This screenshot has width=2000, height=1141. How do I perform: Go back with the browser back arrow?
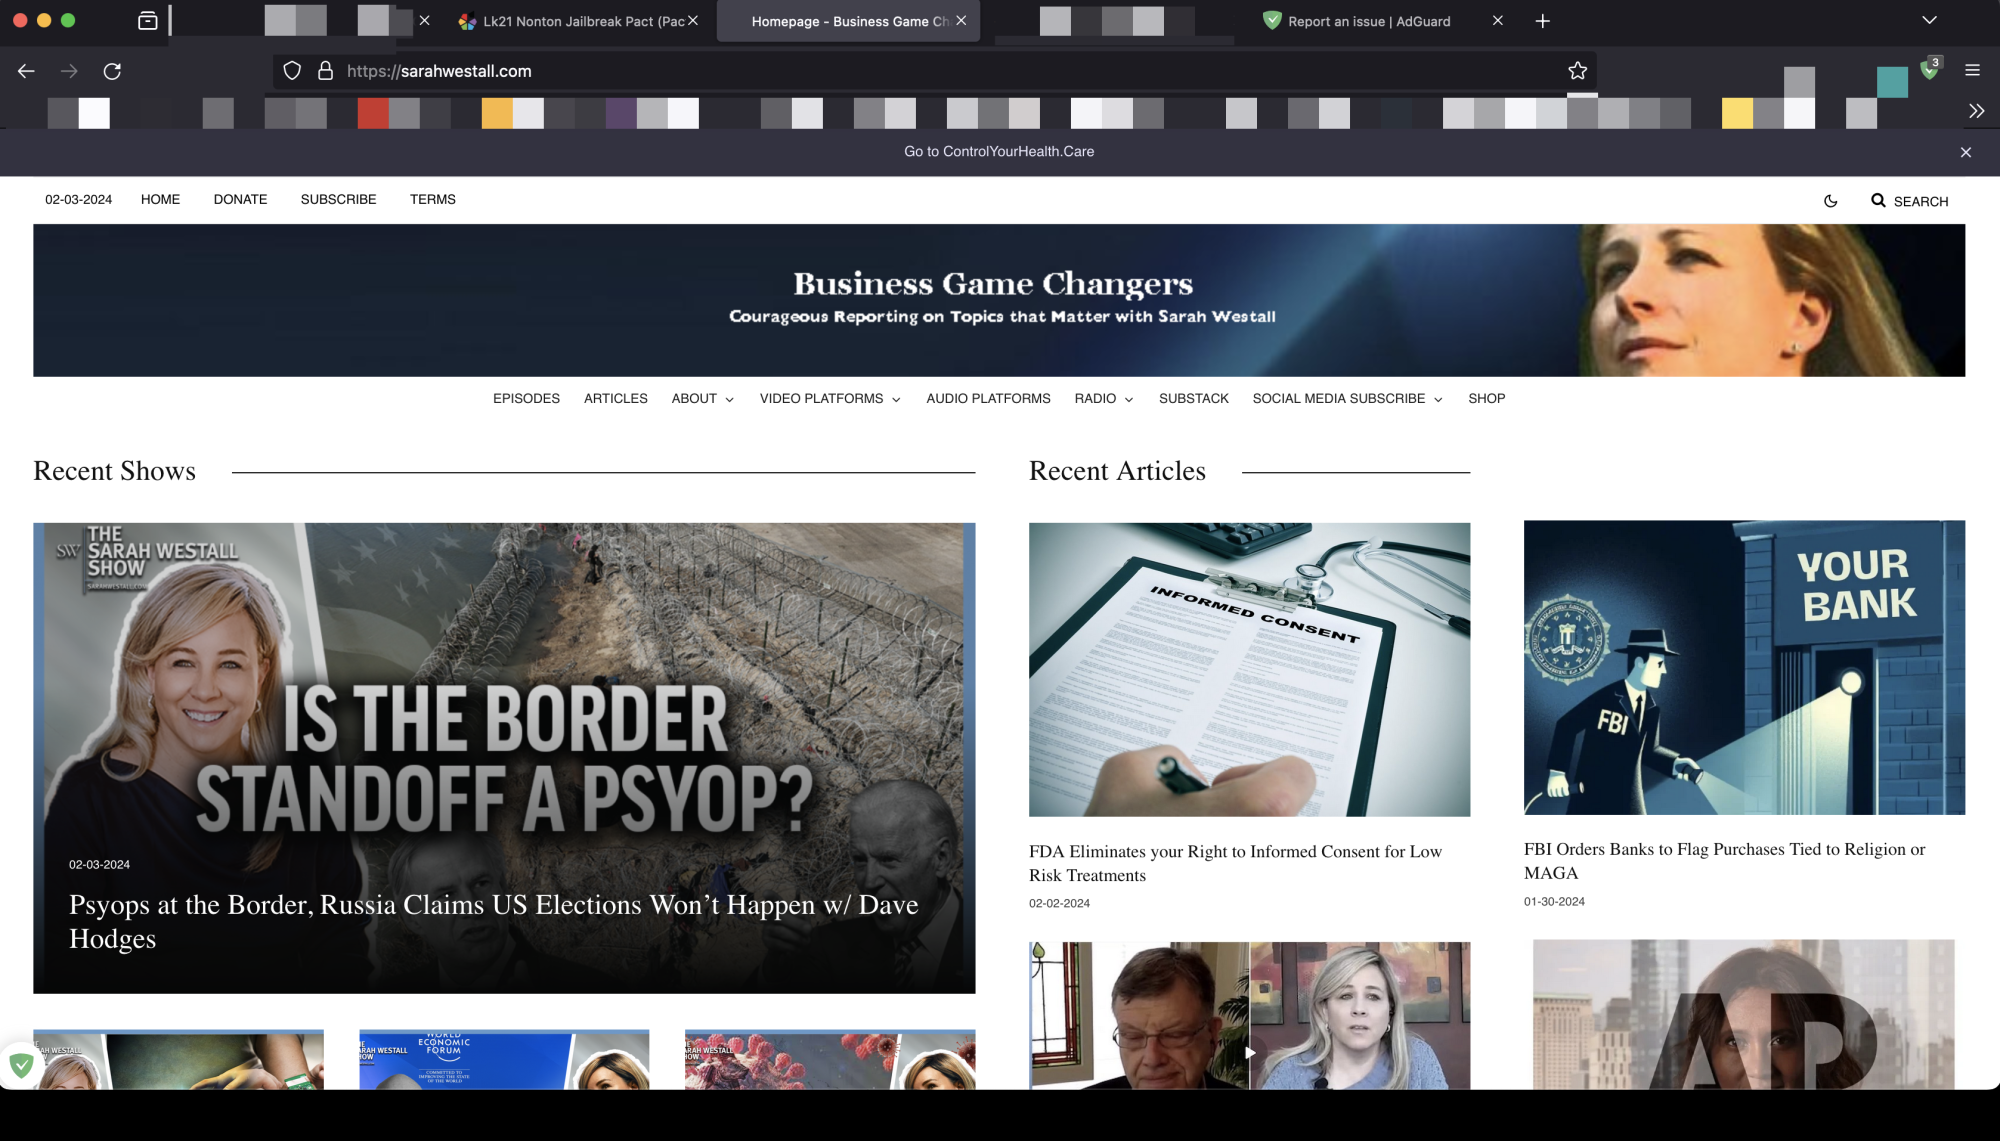click(x=26, y=71)
